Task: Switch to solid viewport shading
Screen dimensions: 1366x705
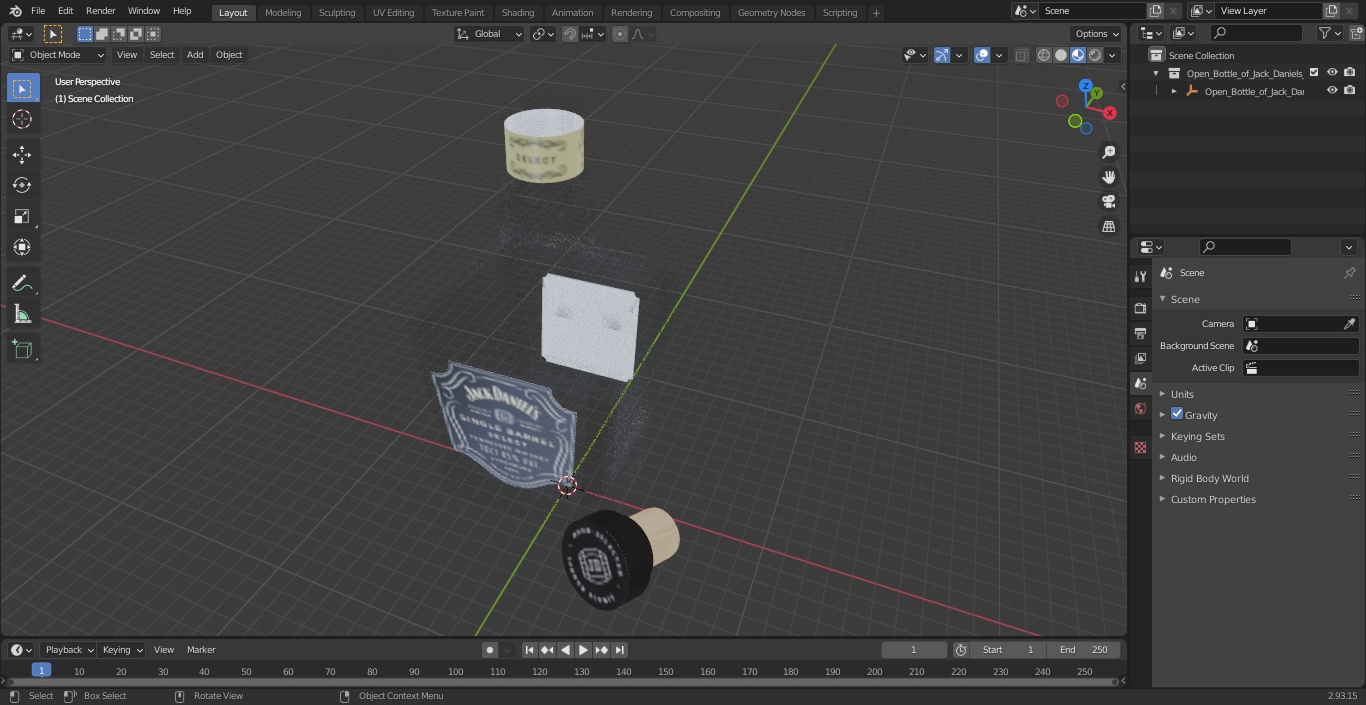Action: pos(1060,55)
